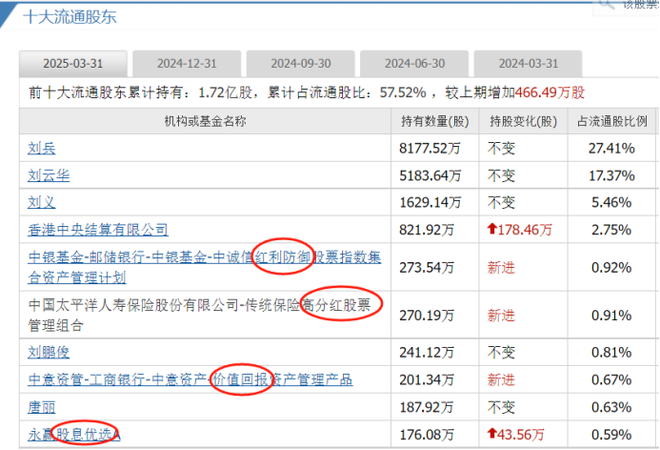
Task: Click the 持股变化(股) column header
Action: 523,121
